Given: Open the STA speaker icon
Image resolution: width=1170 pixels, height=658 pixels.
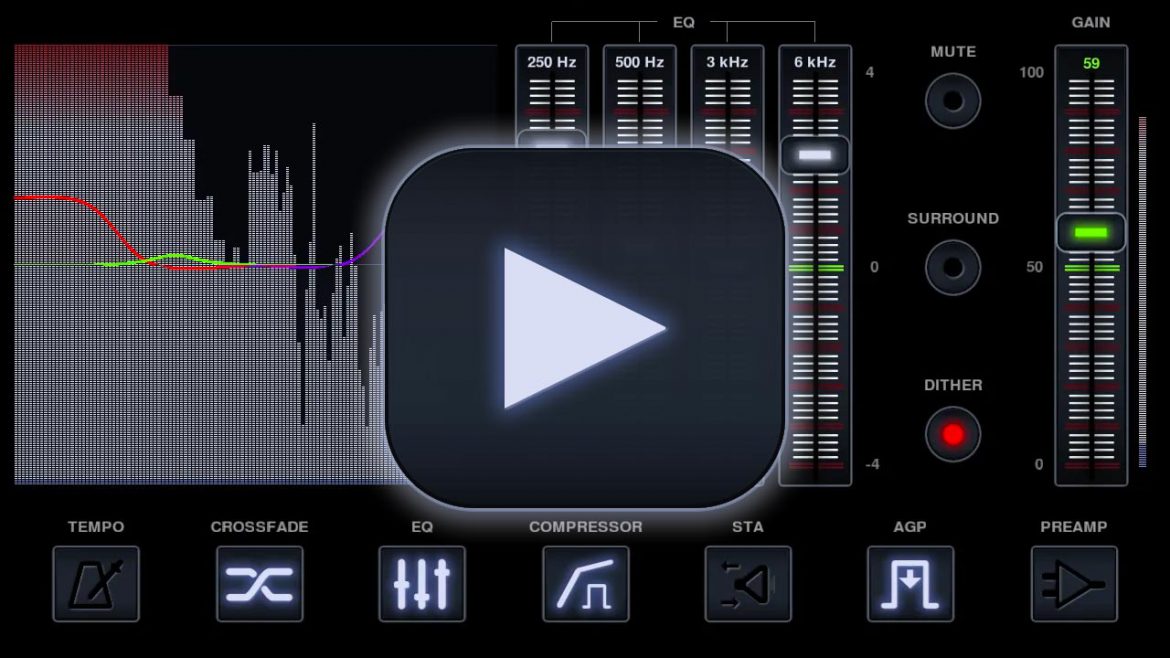Looking at the screenshot, I should coord(748,584).
